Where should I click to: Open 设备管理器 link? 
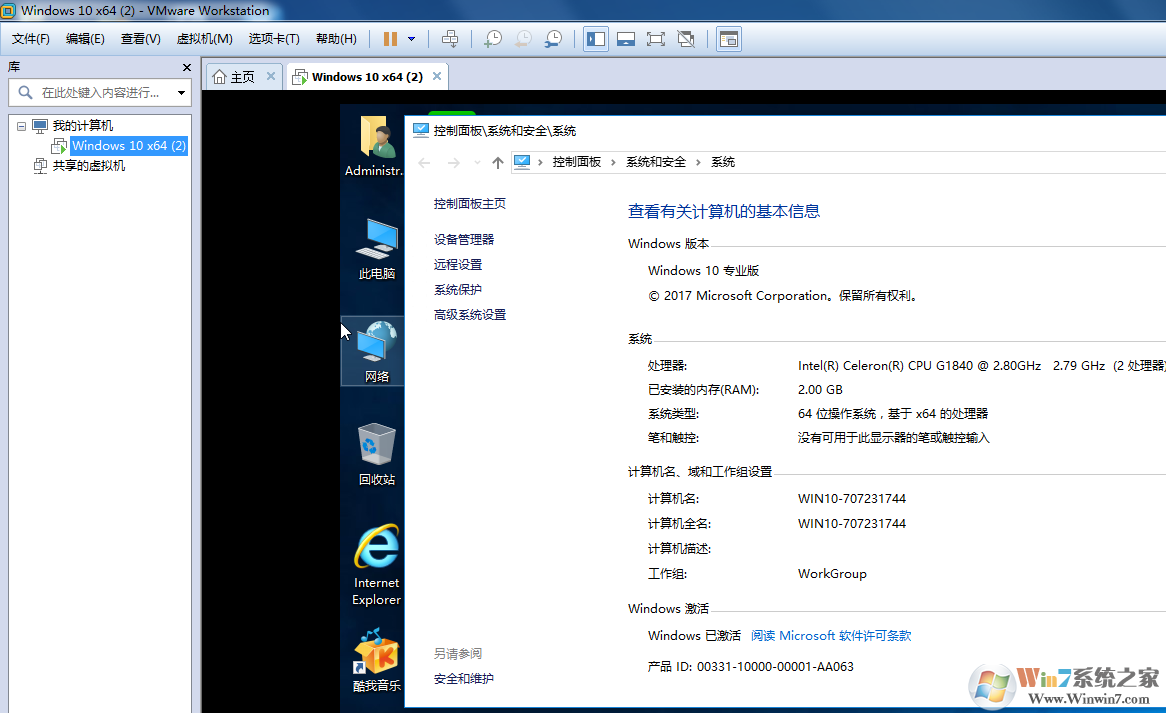pos(464,240)
